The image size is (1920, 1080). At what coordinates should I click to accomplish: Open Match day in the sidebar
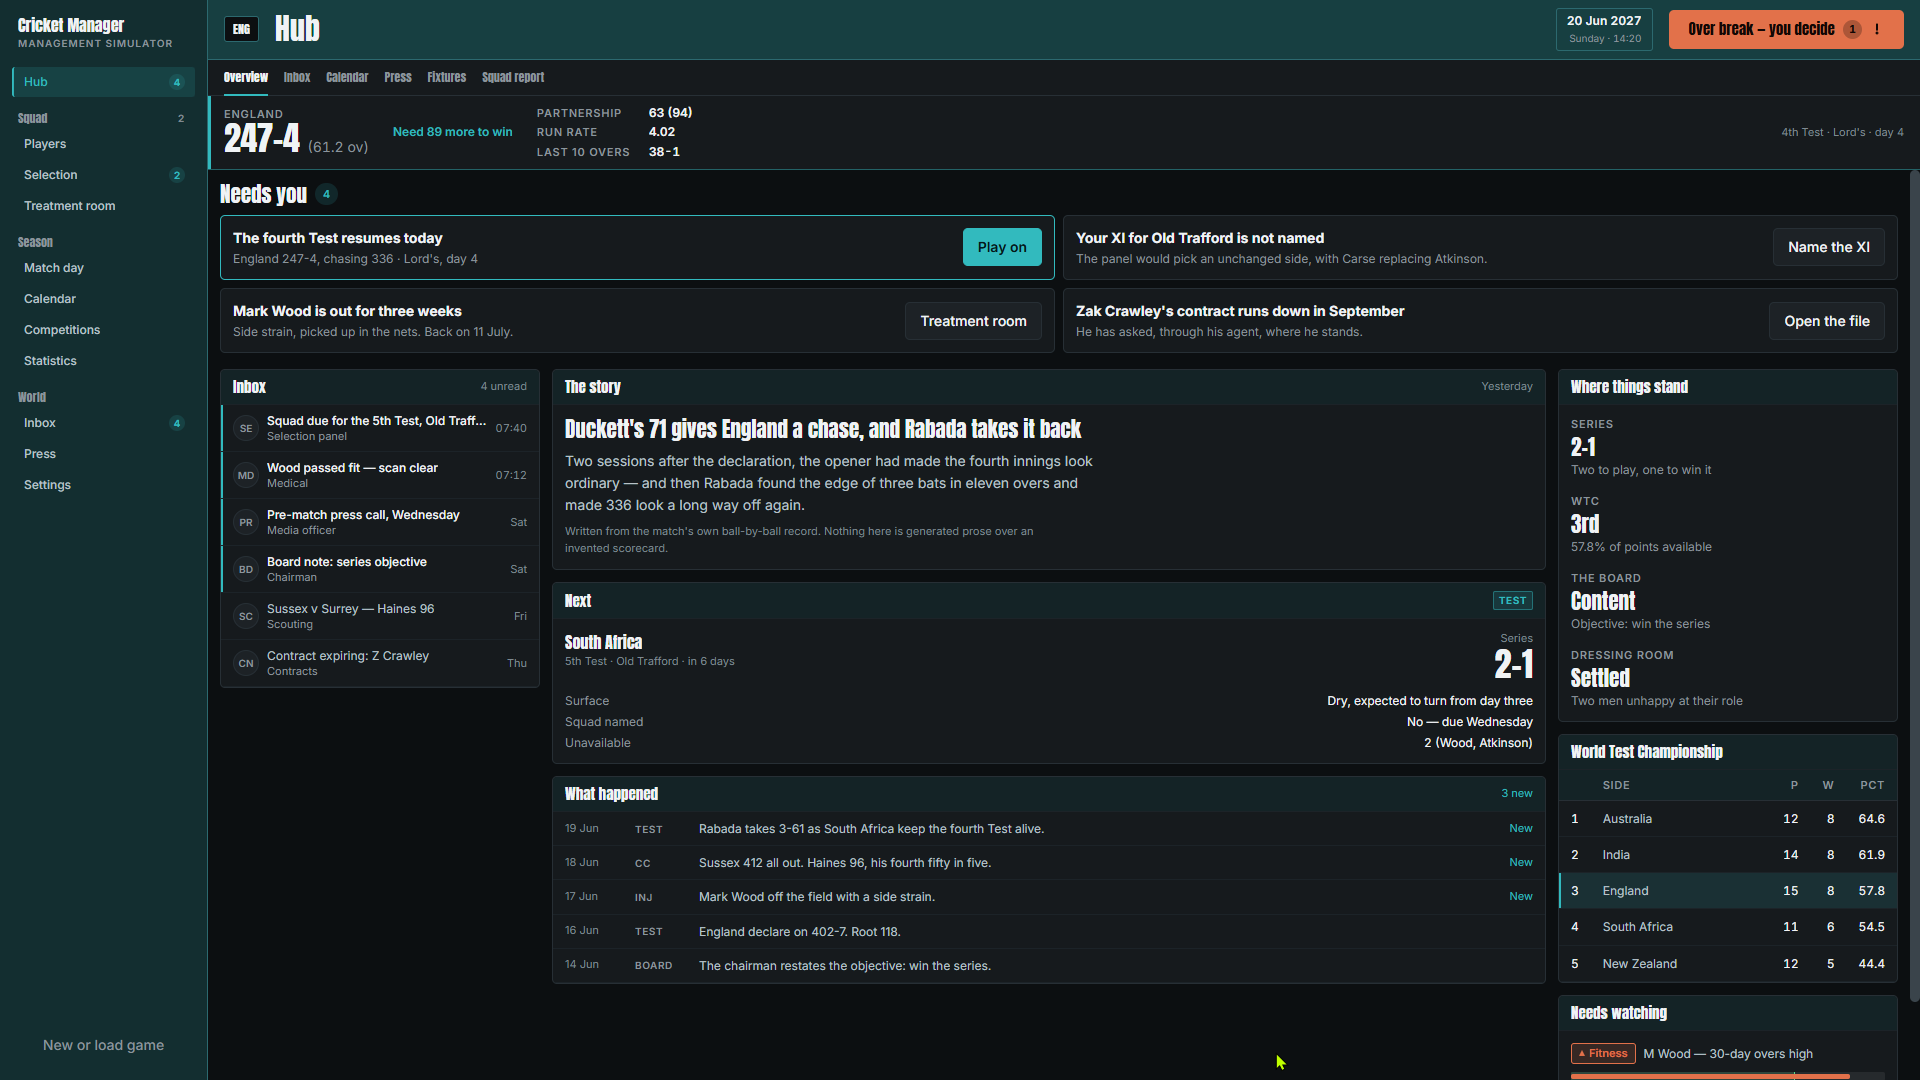pyautogui.click(x=103, y=268)
